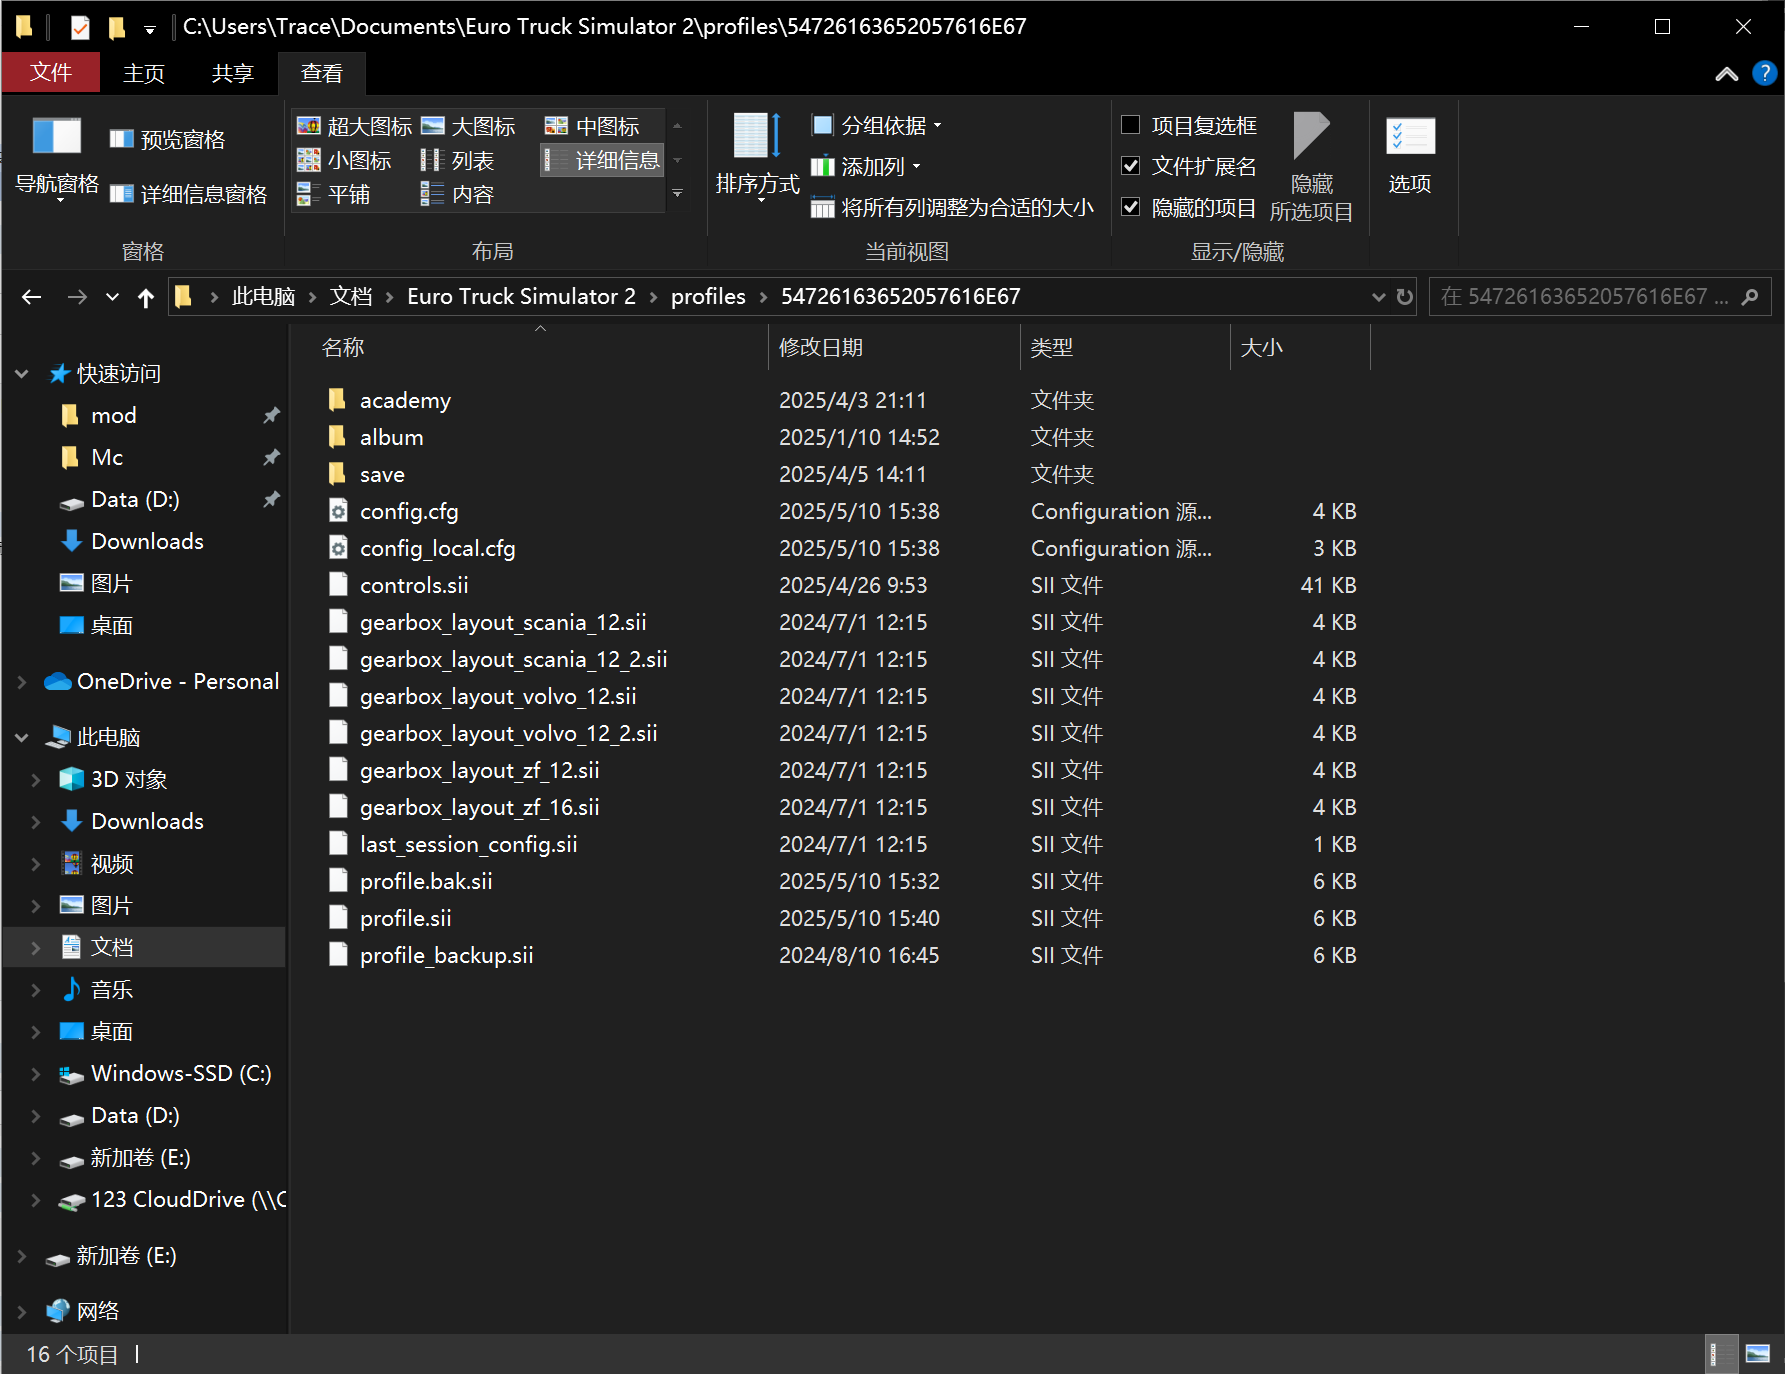This screenshot has width=1785, height=1374.
Task: Collapse the This PC (此电脑) tree node
Action: coord(22,738)
